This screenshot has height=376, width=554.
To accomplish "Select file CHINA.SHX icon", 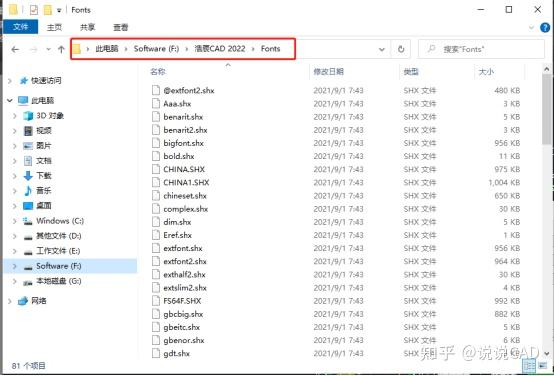I will [156, 169].
